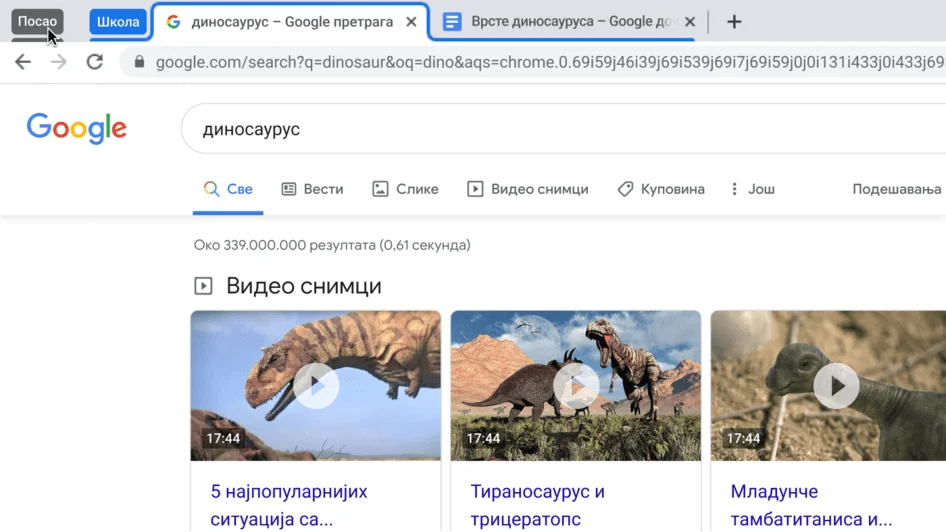Play the 5 најпопуларнијих ситуација video
Image resolution: width=946 pixels, height=532 pixels.
tap(316, 385)
